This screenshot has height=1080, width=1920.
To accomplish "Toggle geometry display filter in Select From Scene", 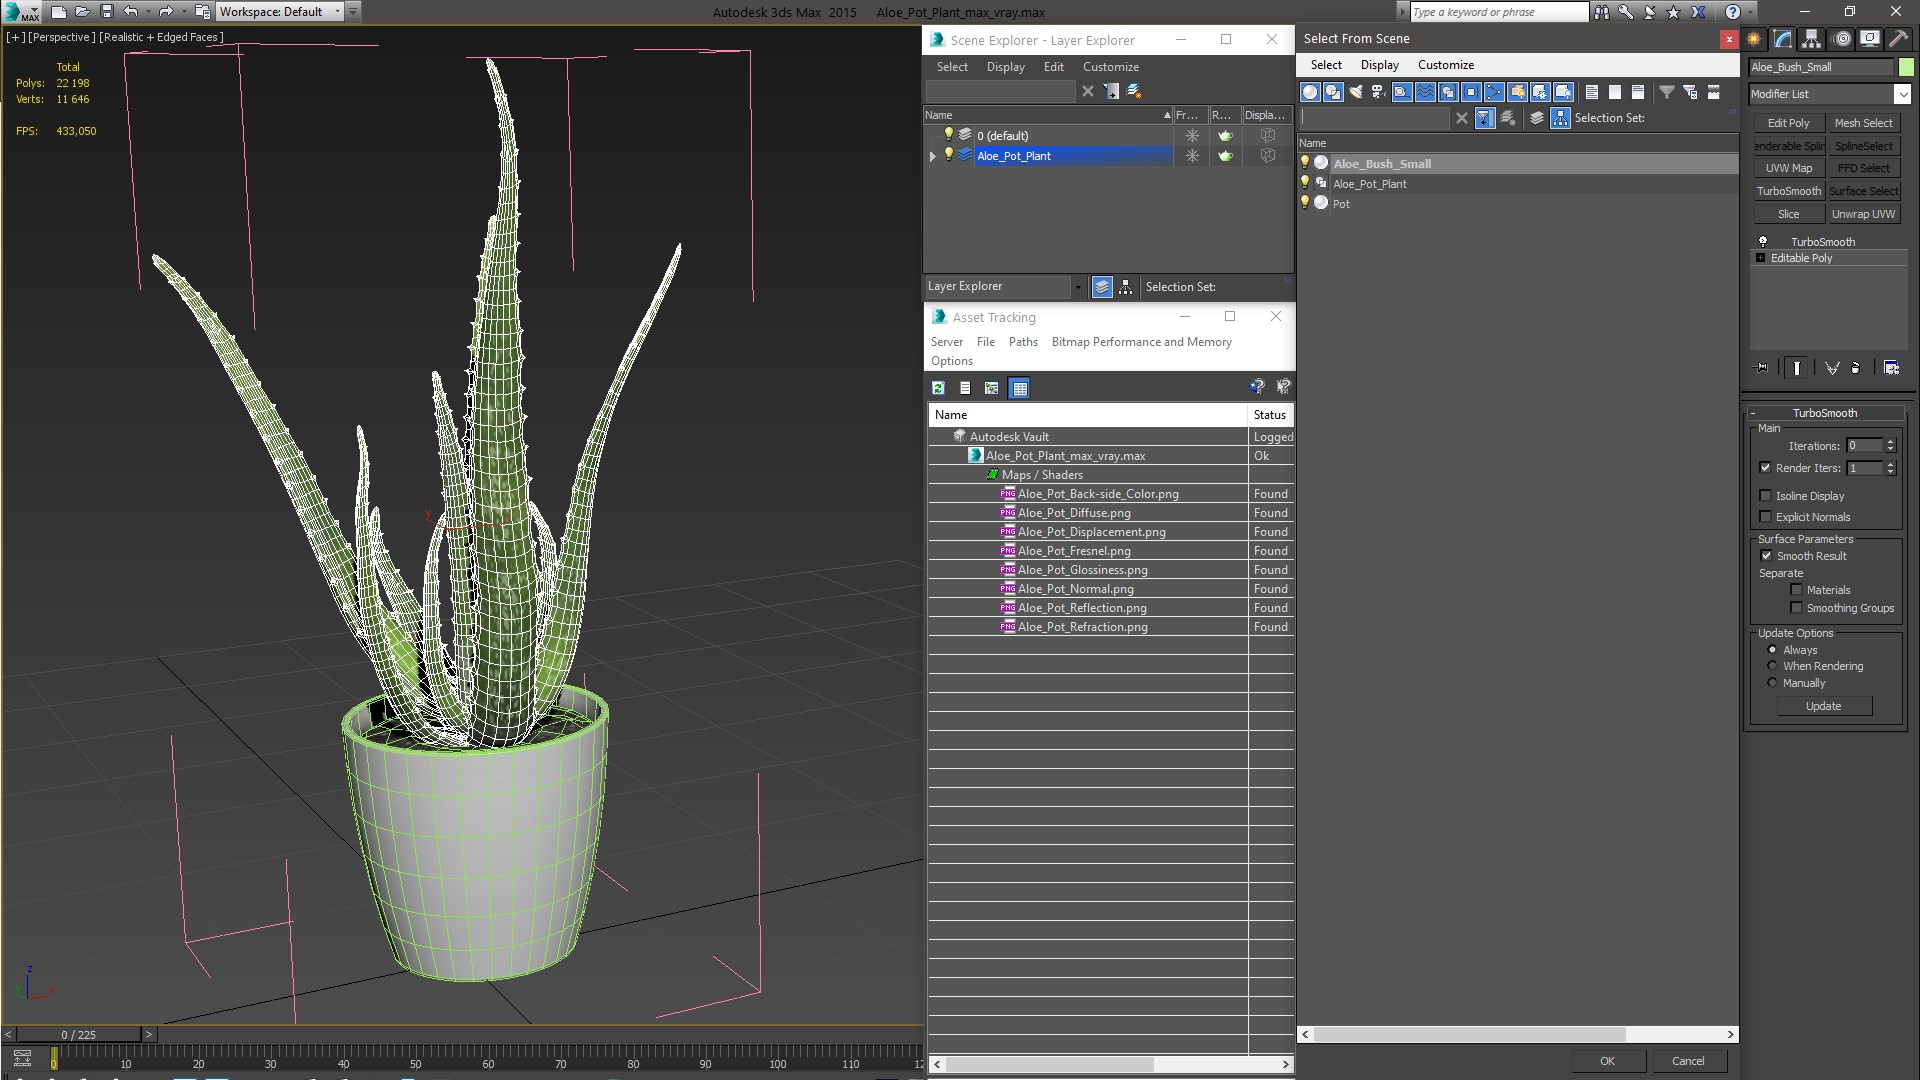I will click(1309, 92).
